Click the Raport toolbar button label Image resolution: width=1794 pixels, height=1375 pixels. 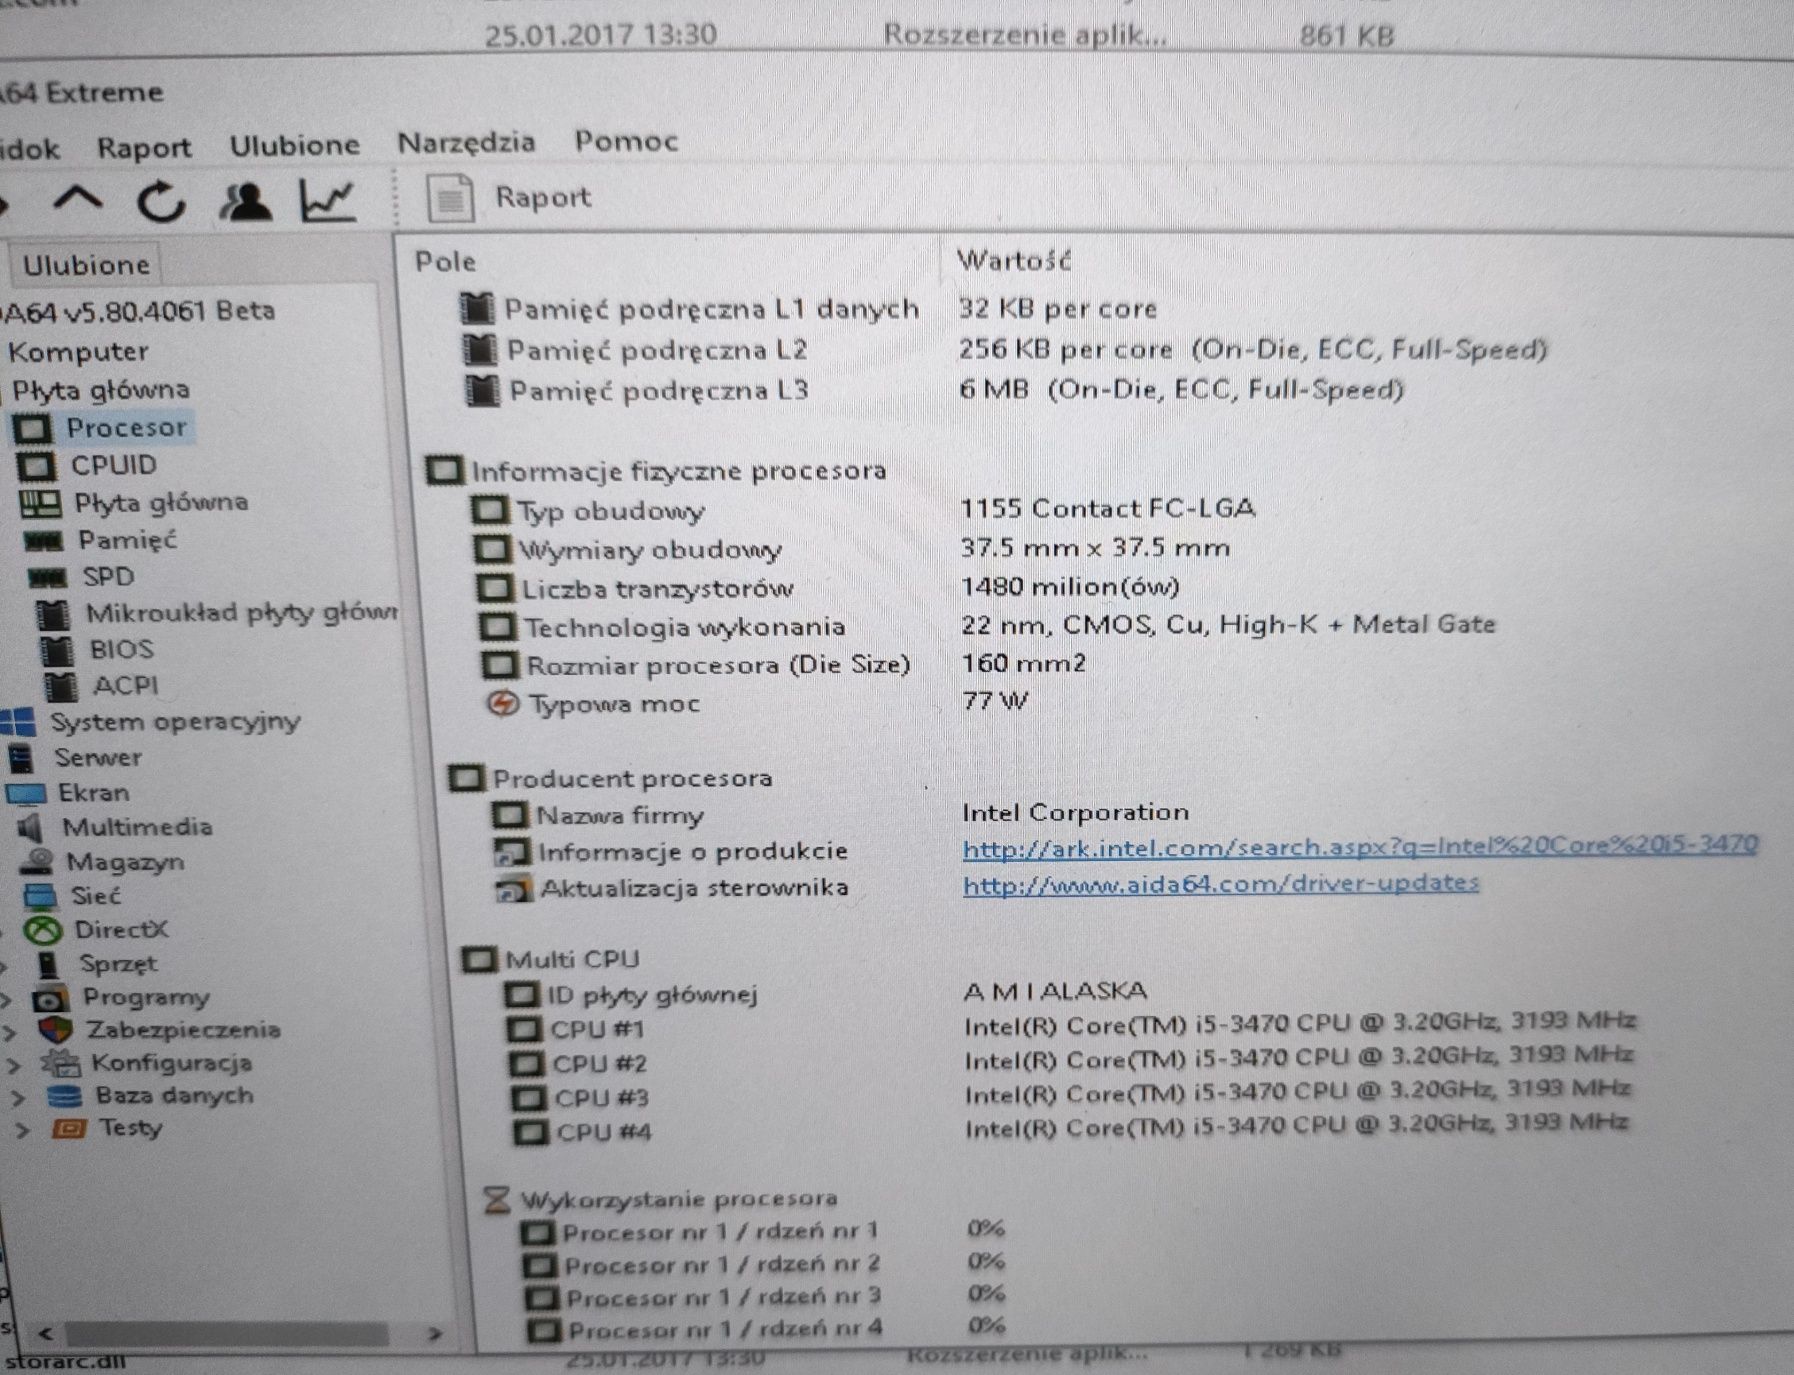[x=543, y=197]
